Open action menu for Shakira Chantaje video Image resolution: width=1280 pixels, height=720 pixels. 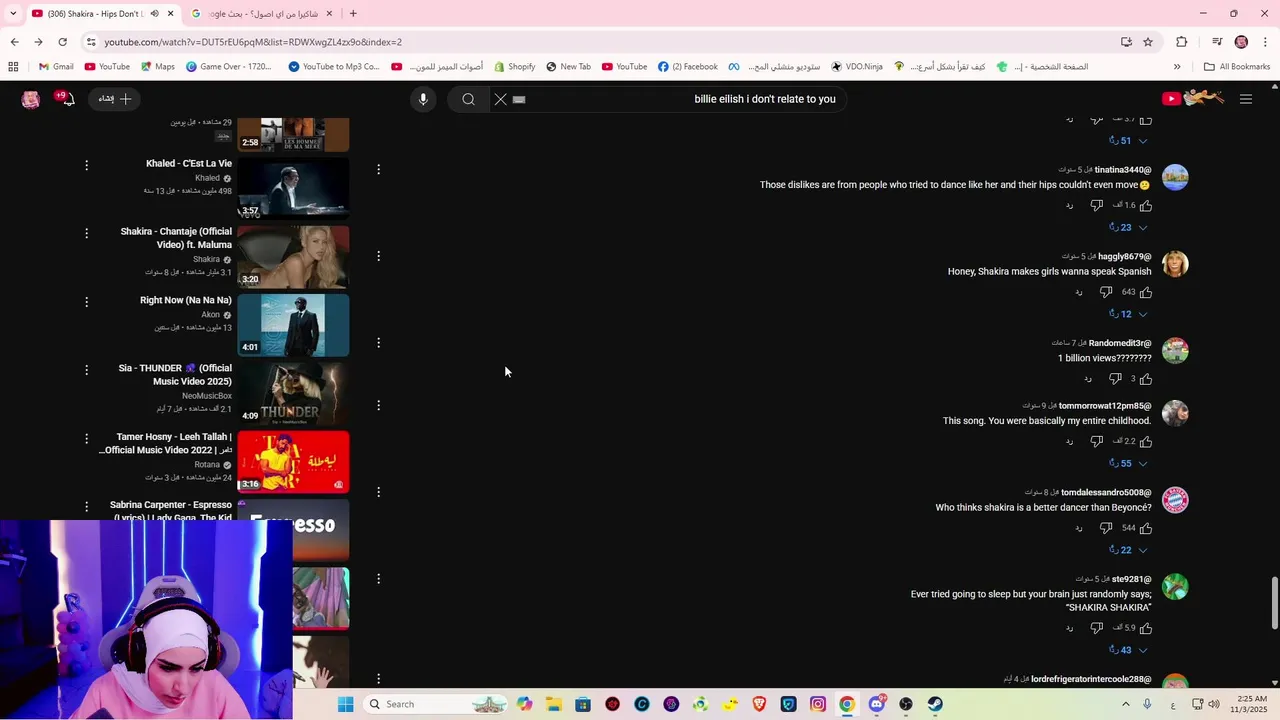click(86, 233)
